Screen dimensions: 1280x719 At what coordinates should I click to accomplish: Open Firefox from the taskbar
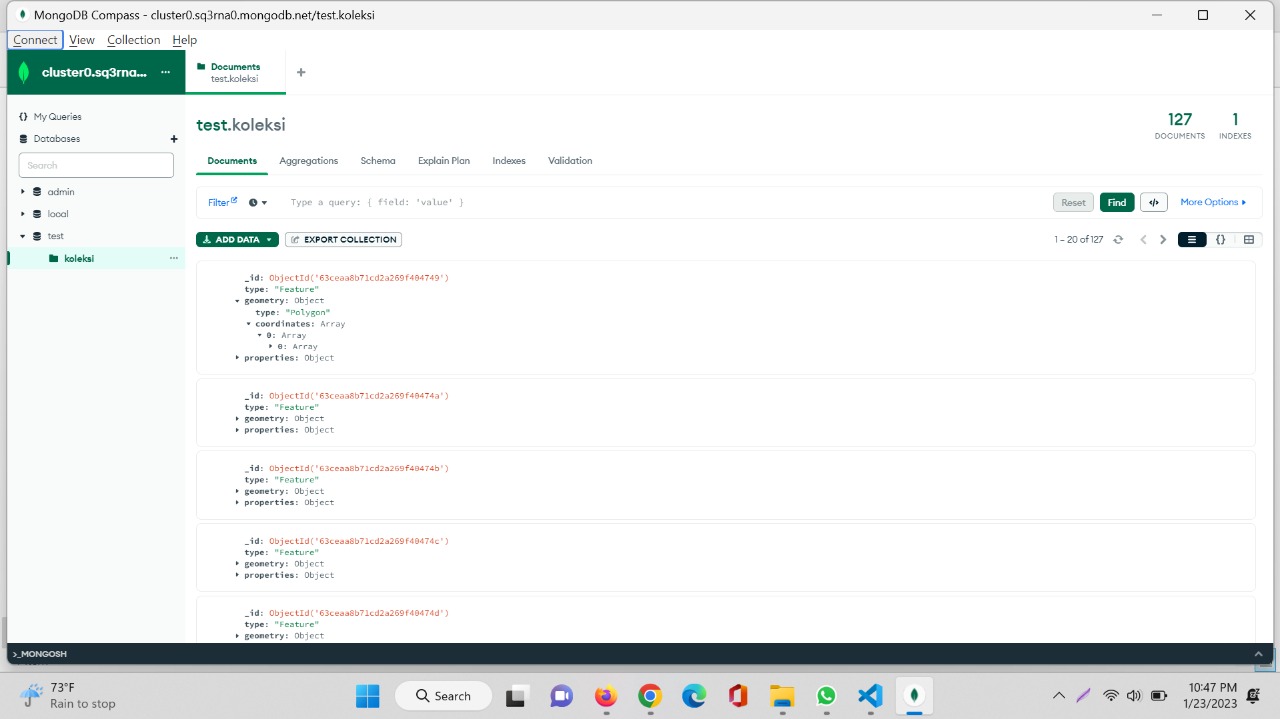(606, 695)
